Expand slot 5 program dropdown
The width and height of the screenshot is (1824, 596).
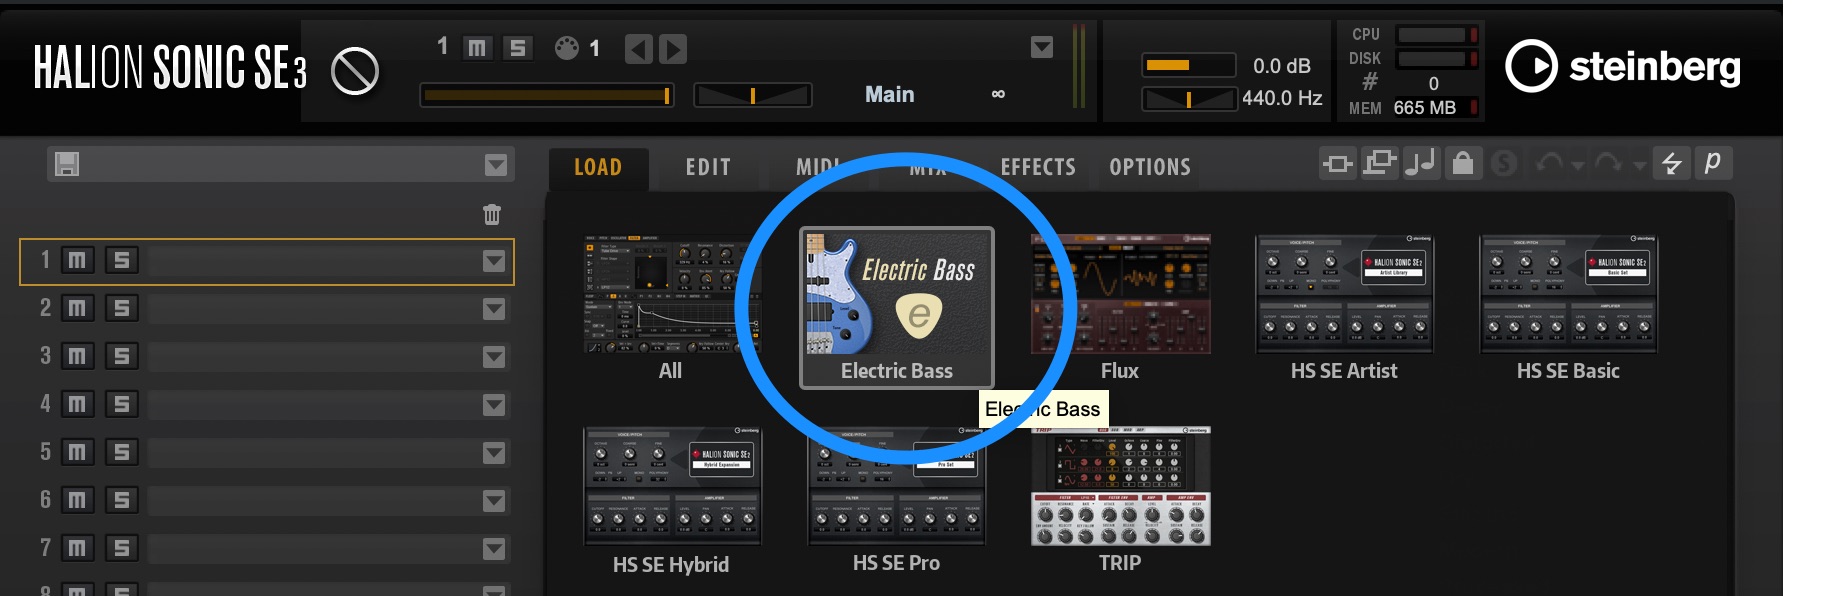click(x=494, y=453)
